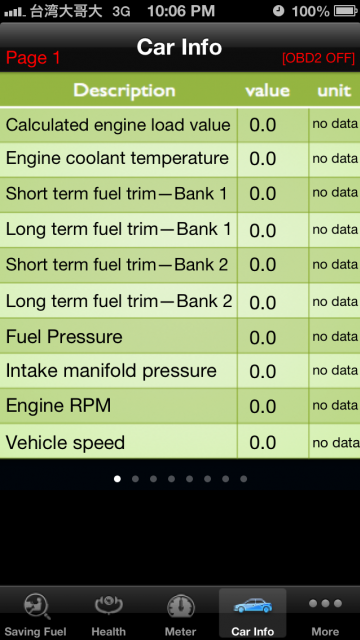Jump to the second page indicator dot
Viewport: 360px width, 640px height.
[x=135, y=479]
